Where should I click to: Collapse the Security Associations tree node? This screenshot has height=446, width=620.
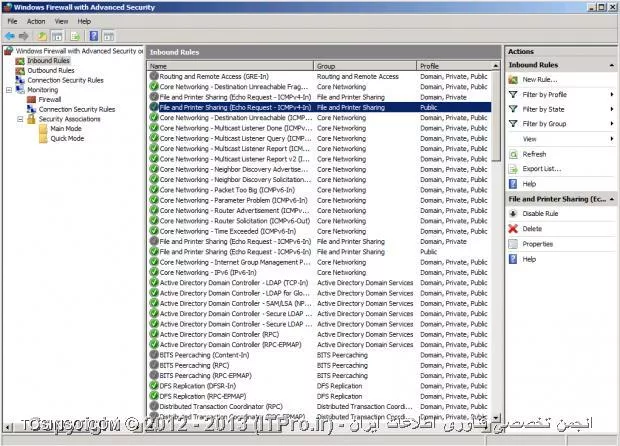(x=20, y=119)
